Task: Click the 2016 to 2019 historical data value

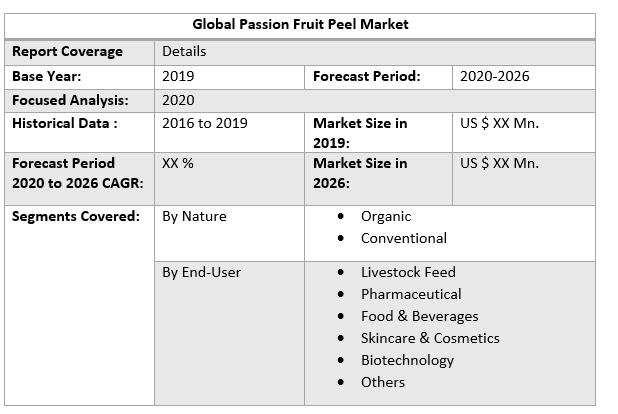Action: pos(204,123)
